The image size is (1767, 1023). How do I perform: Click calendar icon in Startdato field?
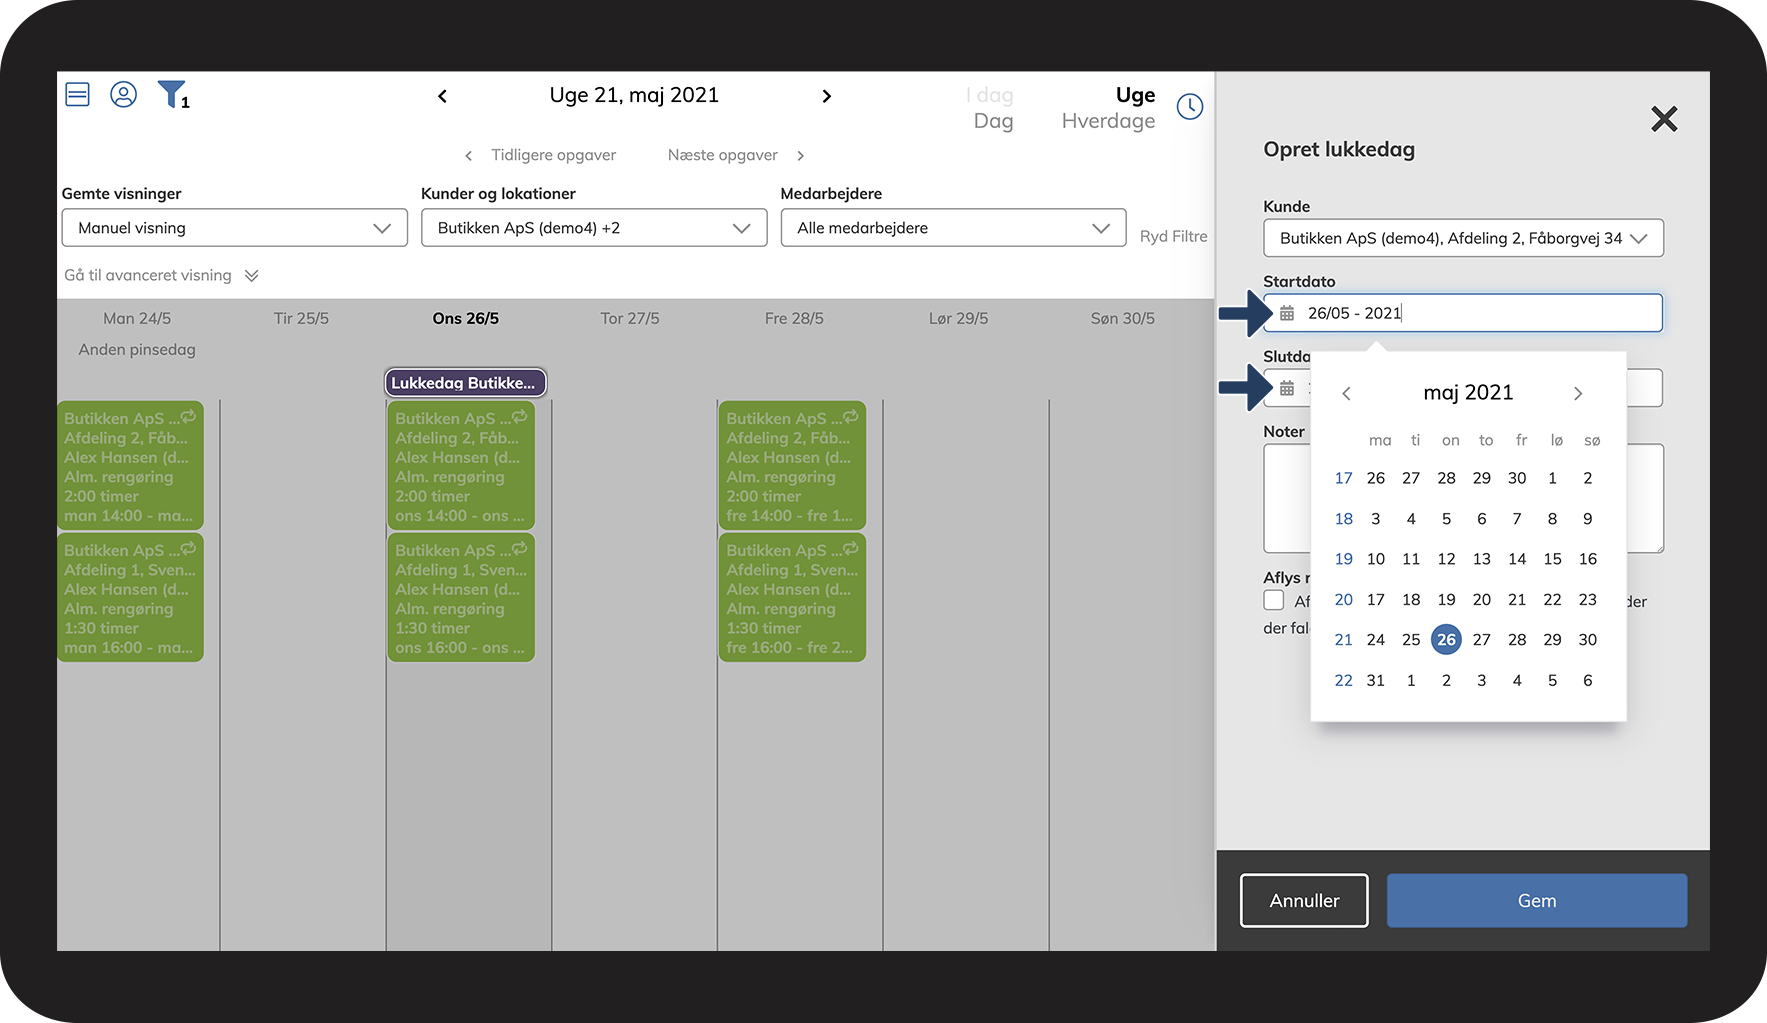pos(1287,314)
